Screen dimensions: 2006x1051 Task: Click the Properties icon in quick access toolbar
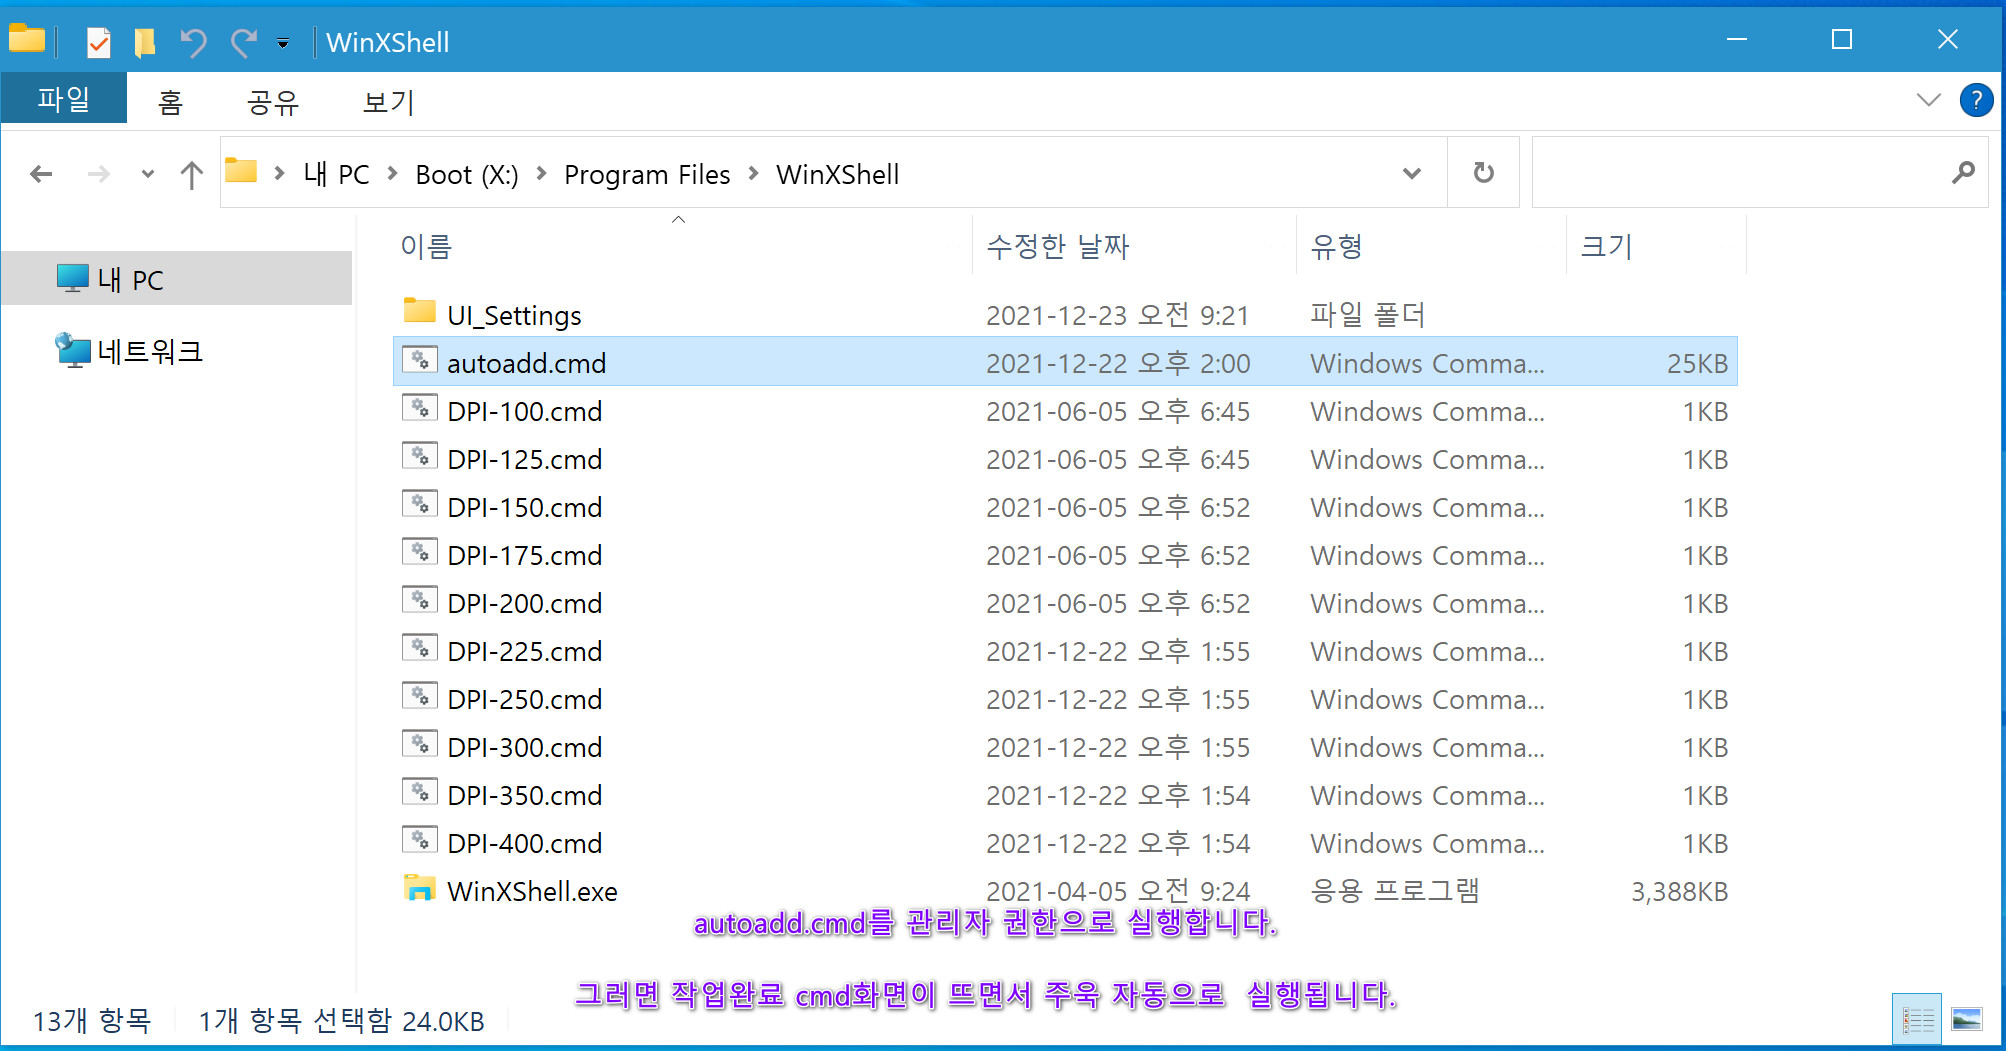[98, 42]
